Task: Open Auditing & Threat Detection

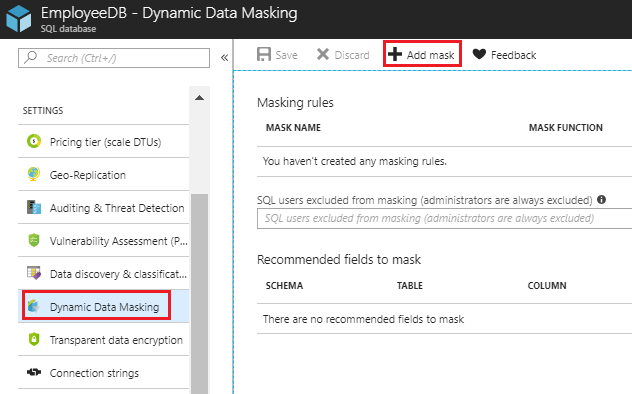Action: 104,207
